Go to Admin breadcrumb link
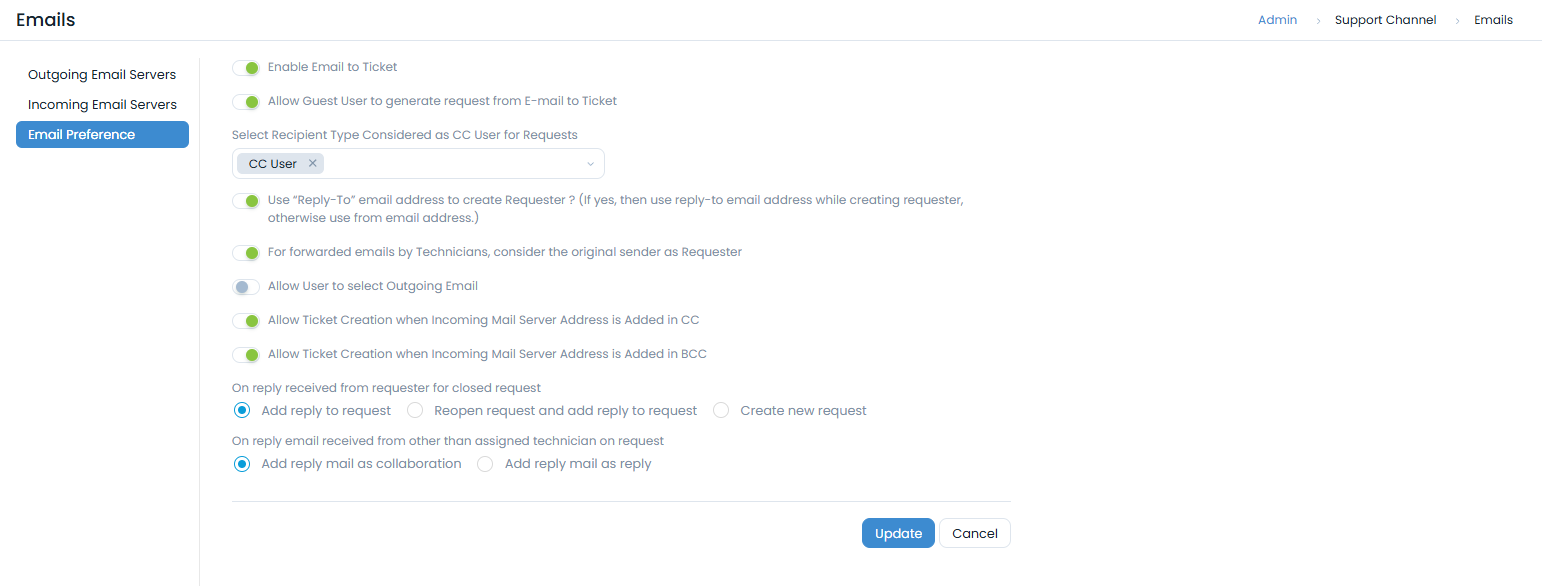Screen dimensions: 1542x586 click(1277, 20)
